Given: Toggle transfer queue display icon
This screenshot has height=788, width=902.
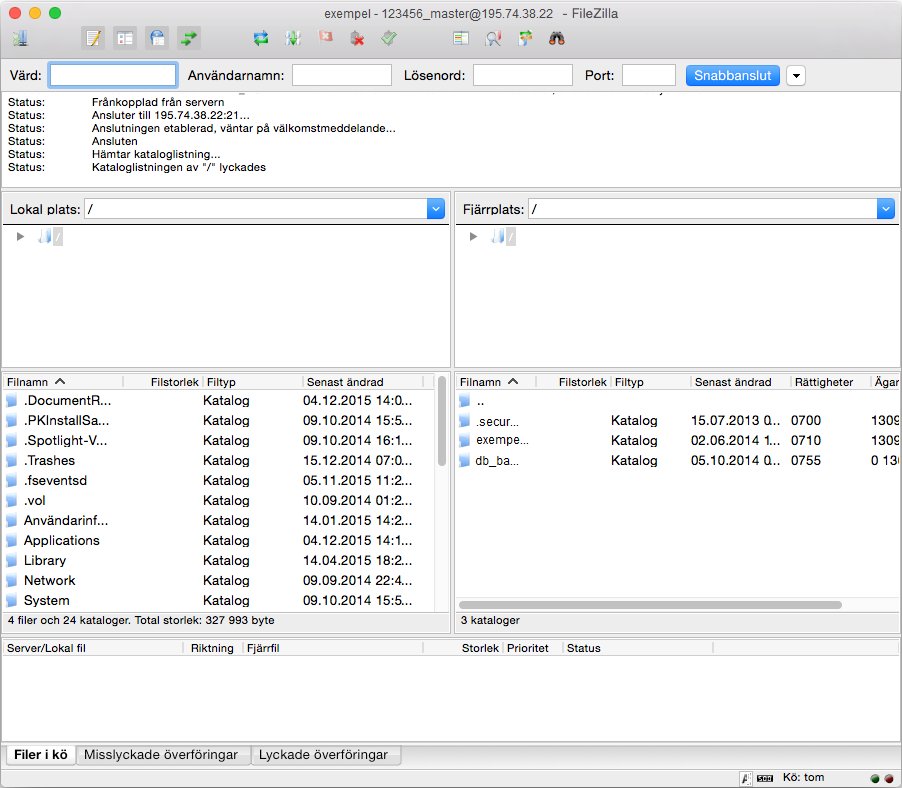Looking at the screenshot, I should click(189, 39).
